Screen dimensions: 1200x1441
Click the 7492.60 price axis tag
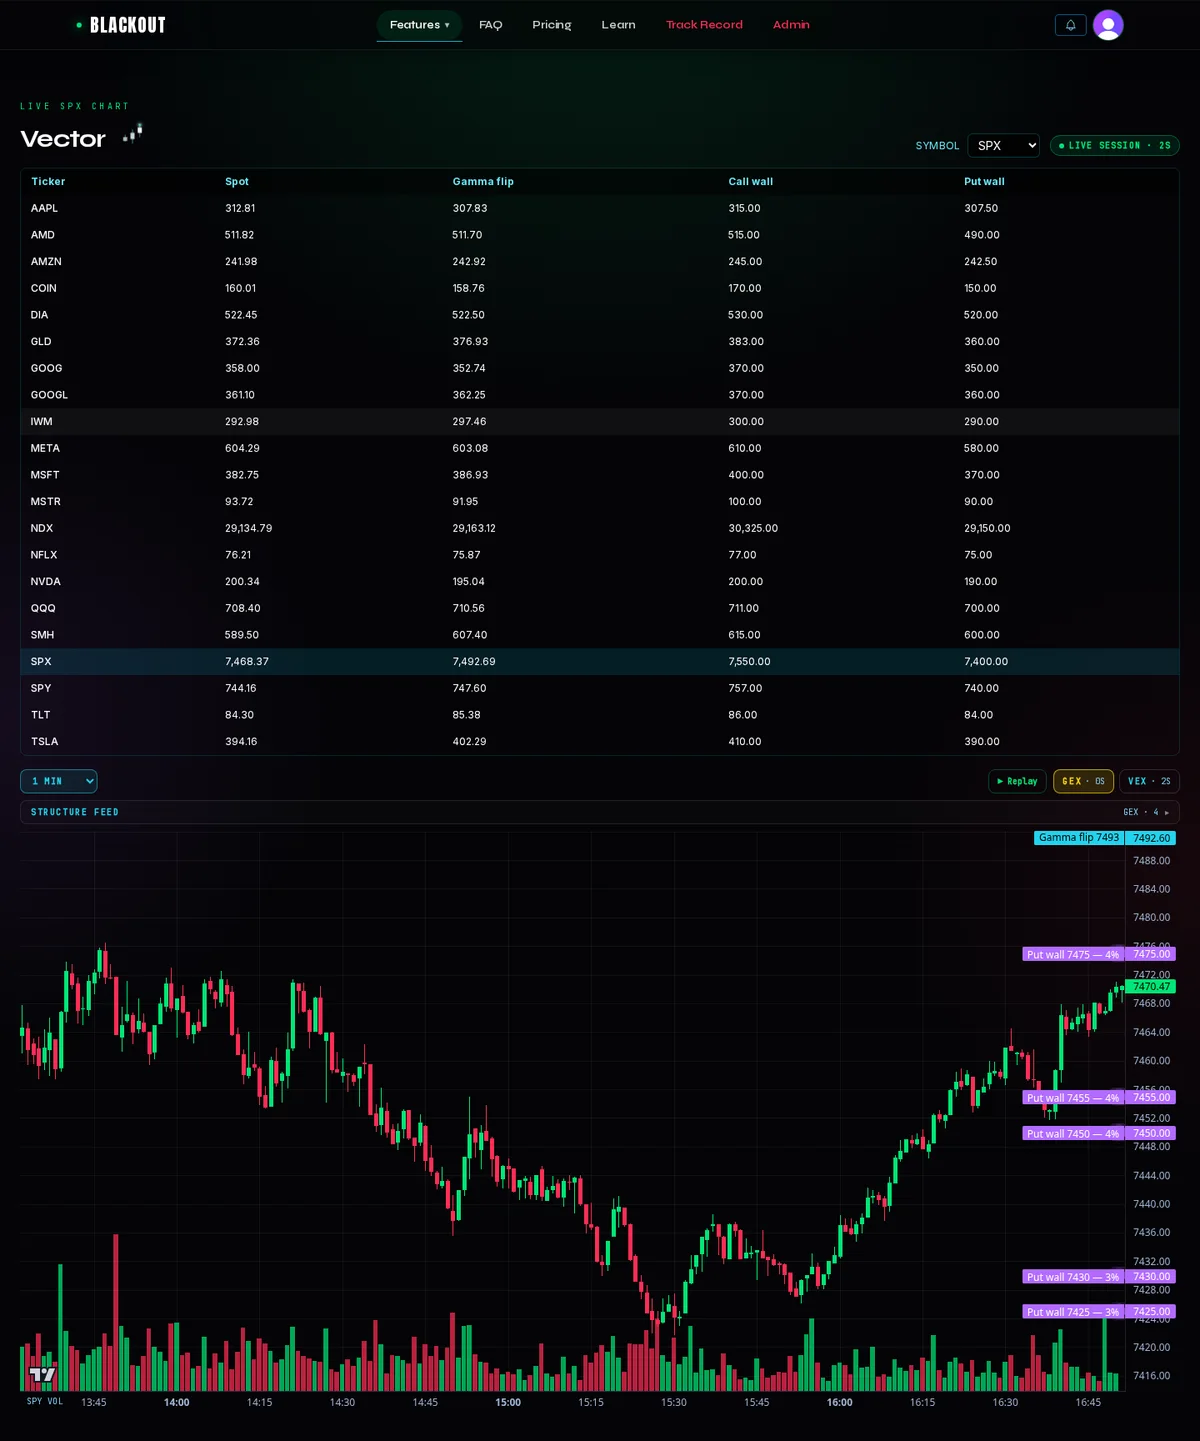coord(1151,838)
